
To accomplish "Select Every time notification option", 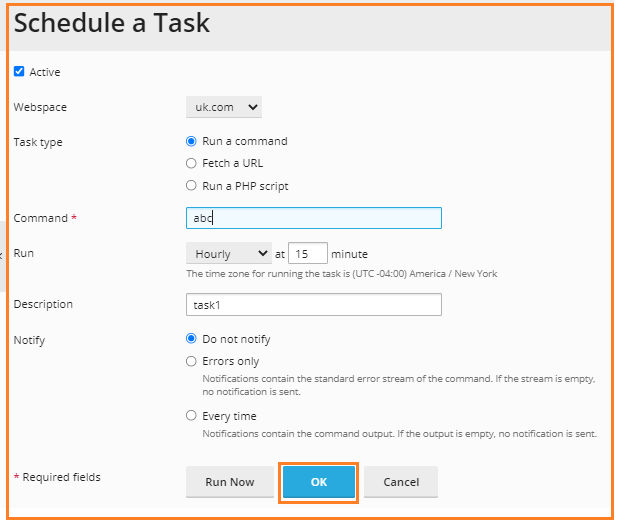I will pyautogui.click(x=191, y=415).
